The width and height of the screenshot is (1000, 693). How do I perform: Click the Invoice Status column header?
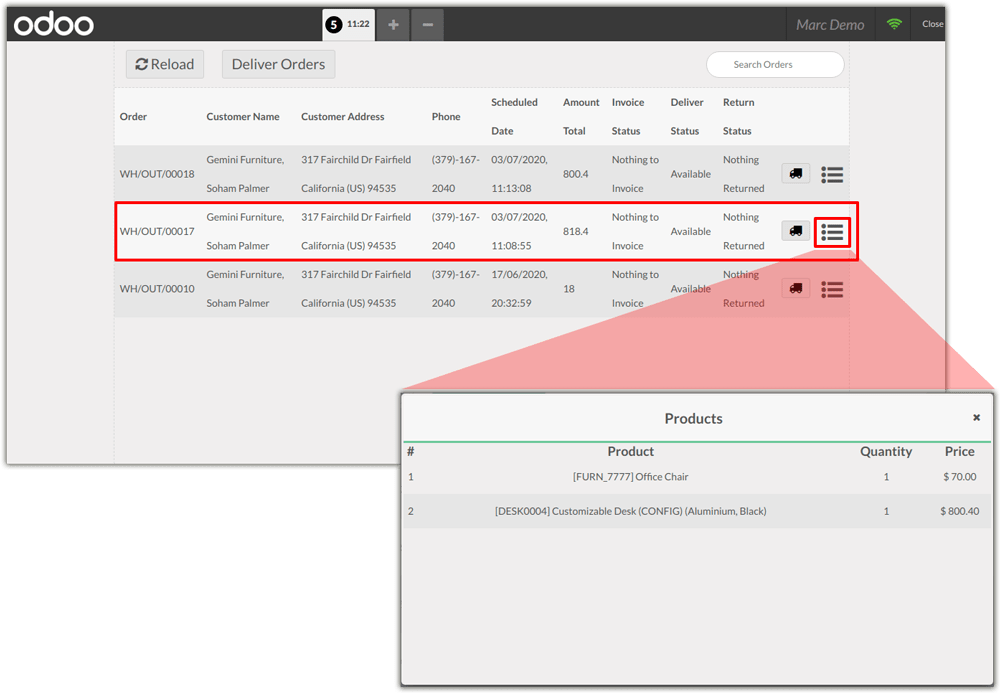[628, 117]
